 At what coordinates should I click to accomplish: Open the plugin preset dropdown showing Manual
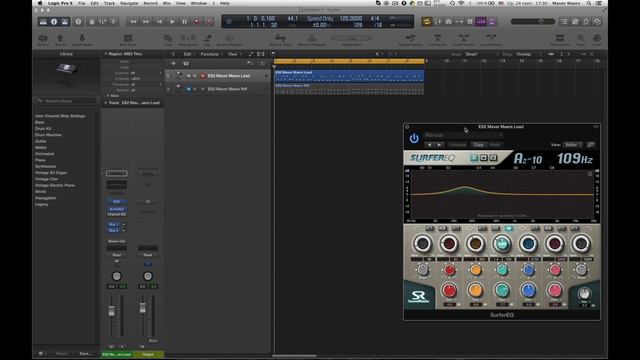point(464,135)
